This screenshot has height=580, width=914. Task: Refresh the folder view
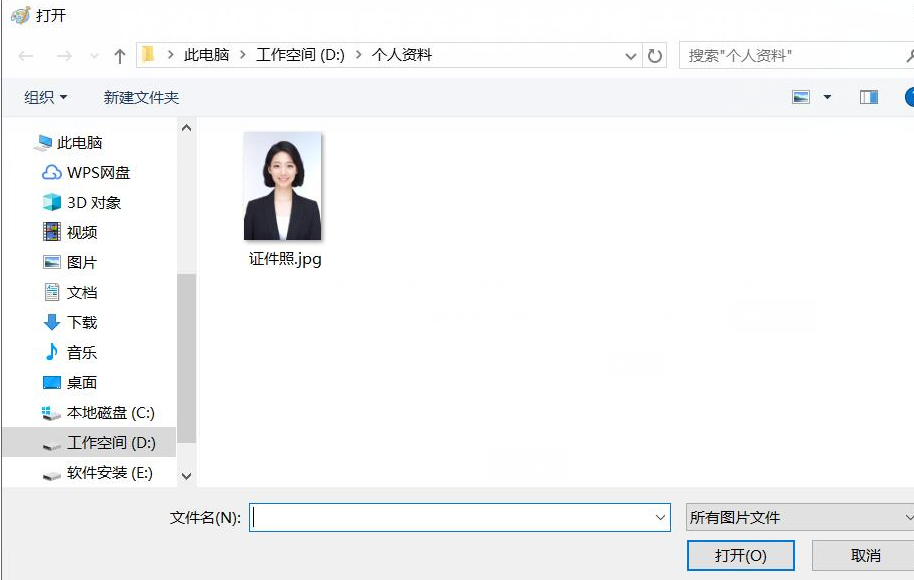pyautogui.click(x=656, y=55)
